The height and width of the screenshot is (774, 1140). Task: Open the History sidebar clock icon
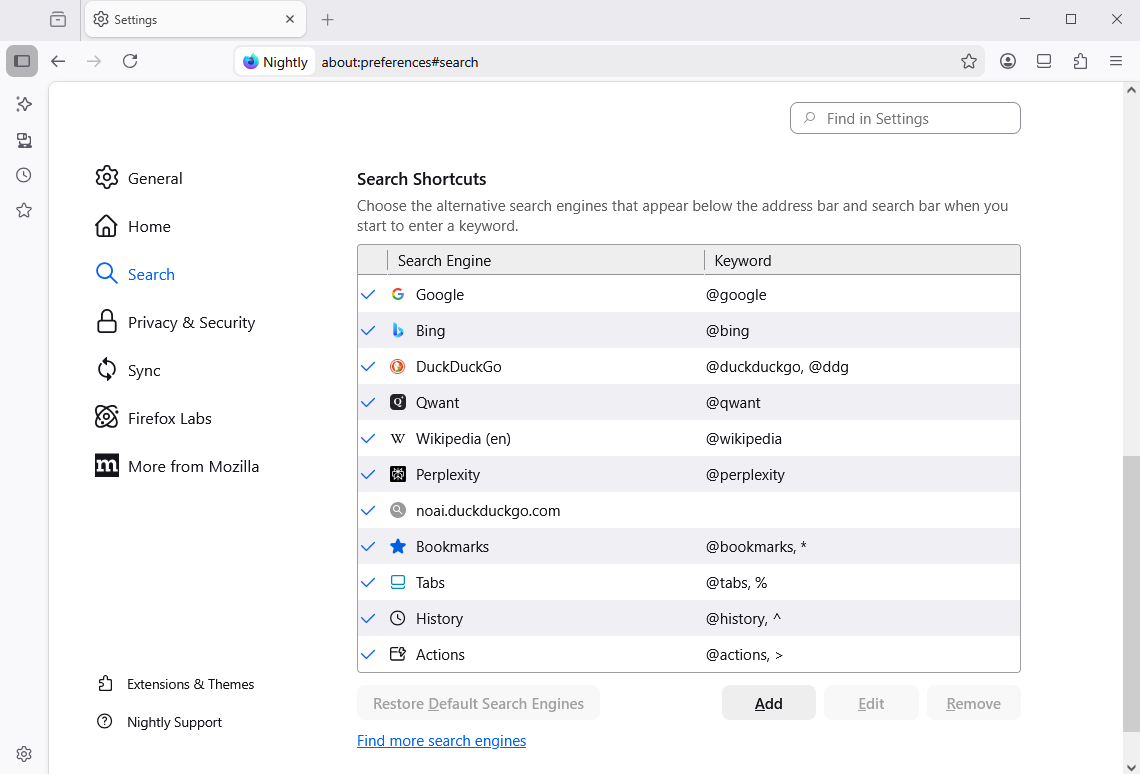click(24, 175)
